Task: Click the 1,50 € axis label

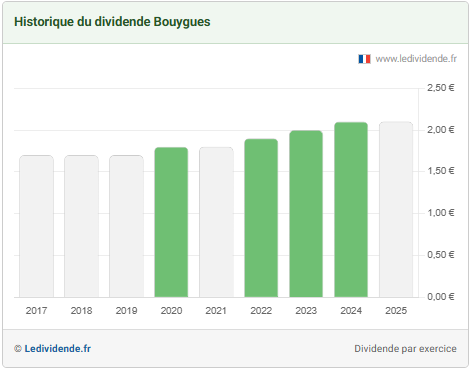Action: pyautogui.click(x=441, y=171)
